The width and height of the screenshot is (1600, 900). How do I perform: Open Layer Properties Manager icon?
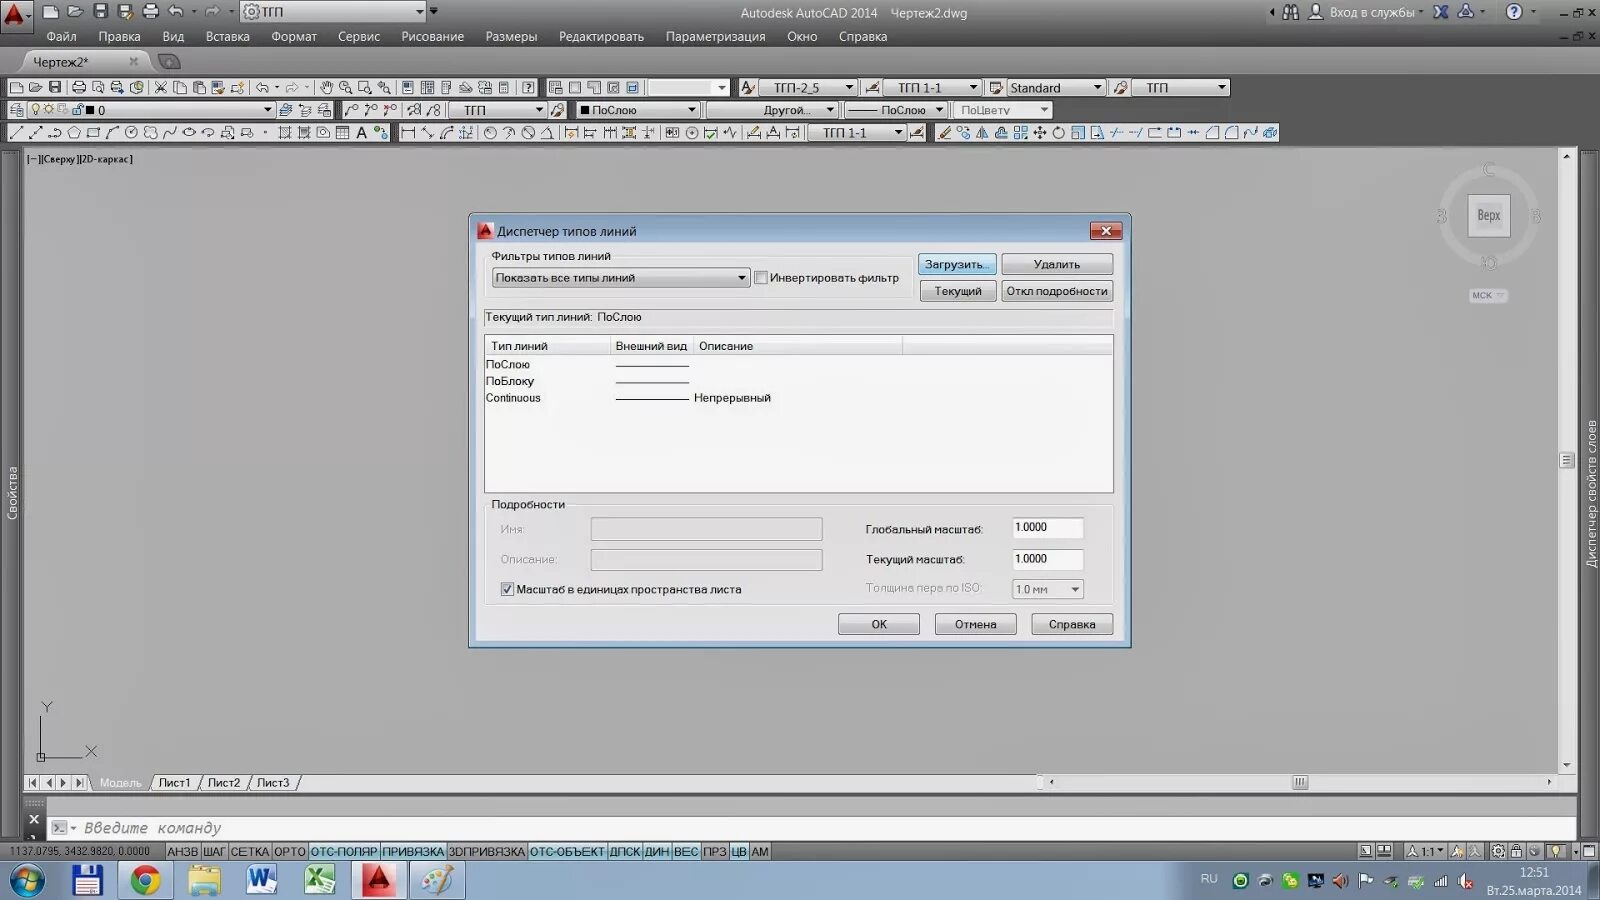tap(17, 110)
